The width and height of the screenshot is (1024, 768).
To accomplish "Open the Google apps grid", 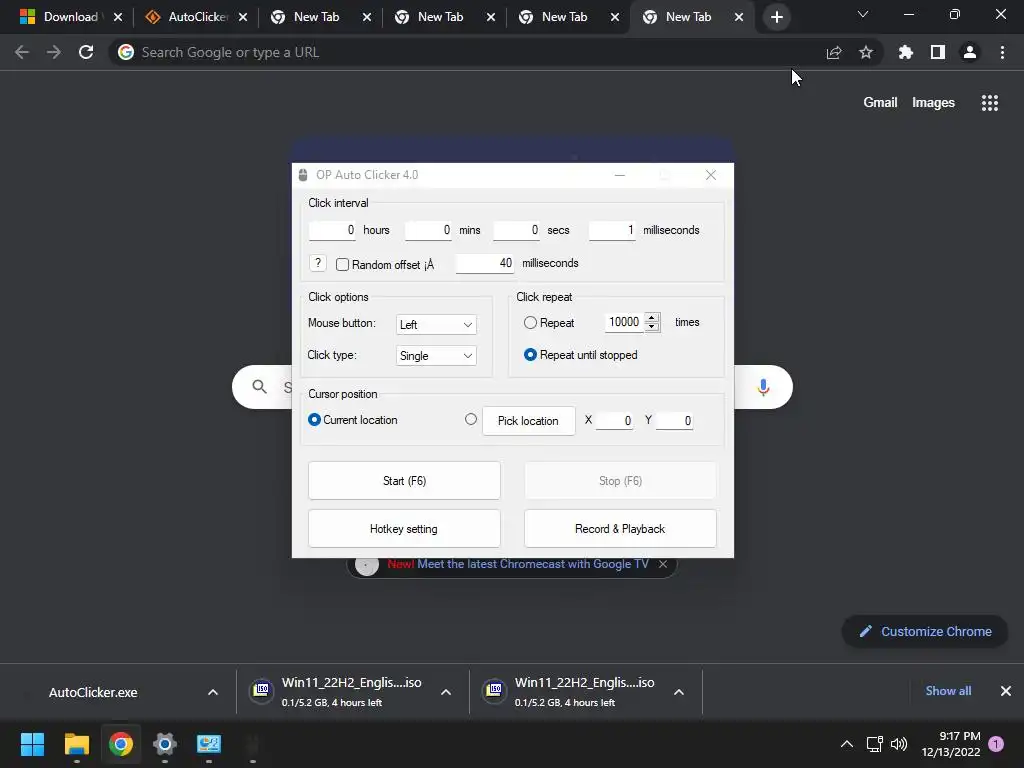I will (990, 103).
